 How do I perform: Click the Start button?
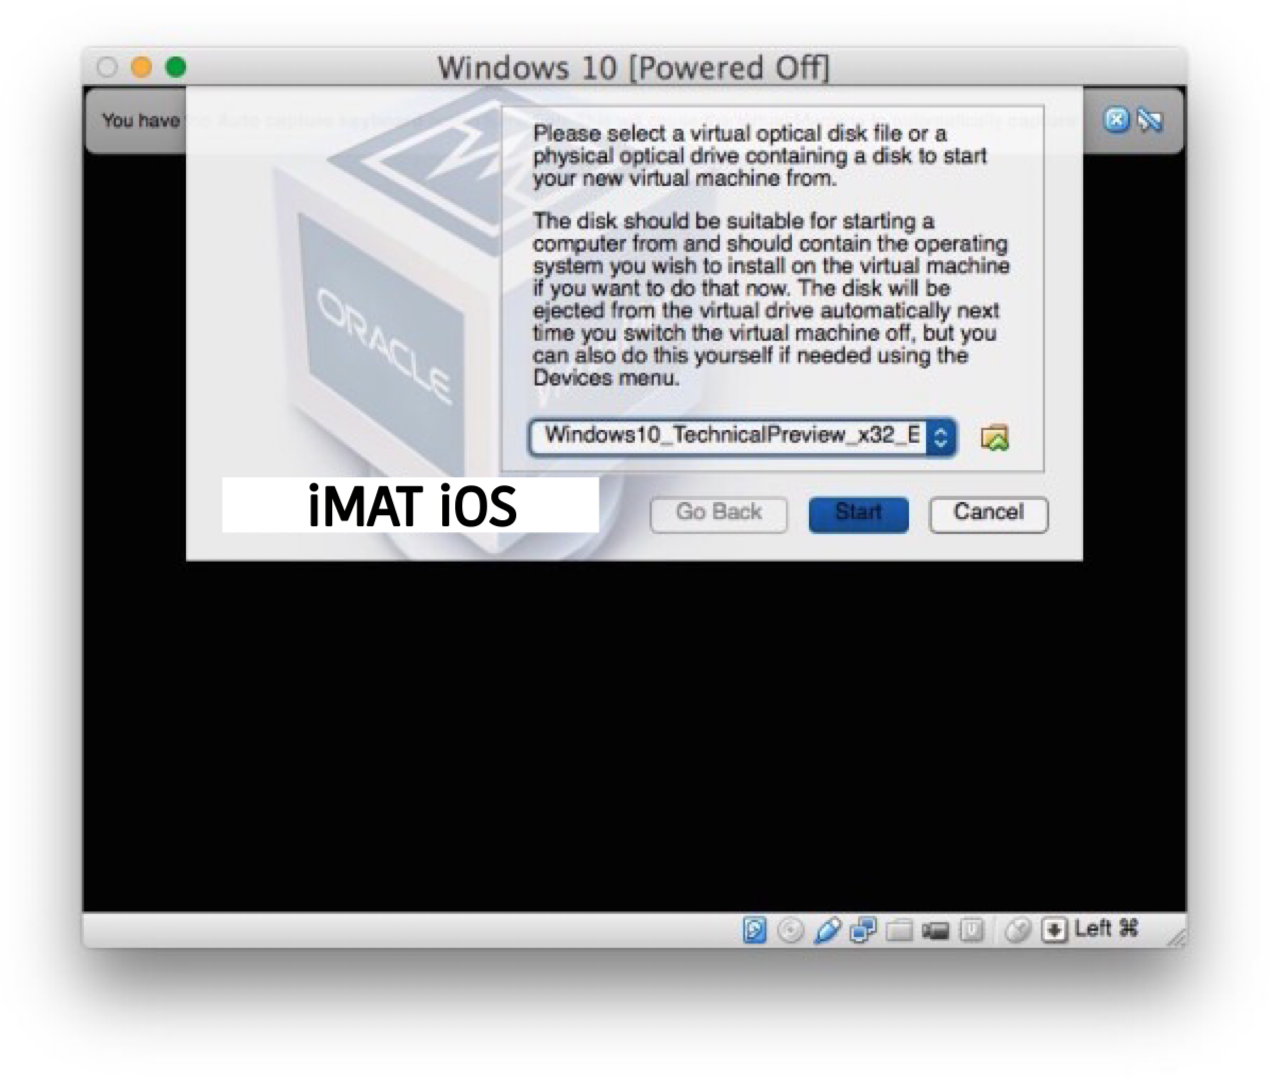pyautogui.click(x=859, y=514)
